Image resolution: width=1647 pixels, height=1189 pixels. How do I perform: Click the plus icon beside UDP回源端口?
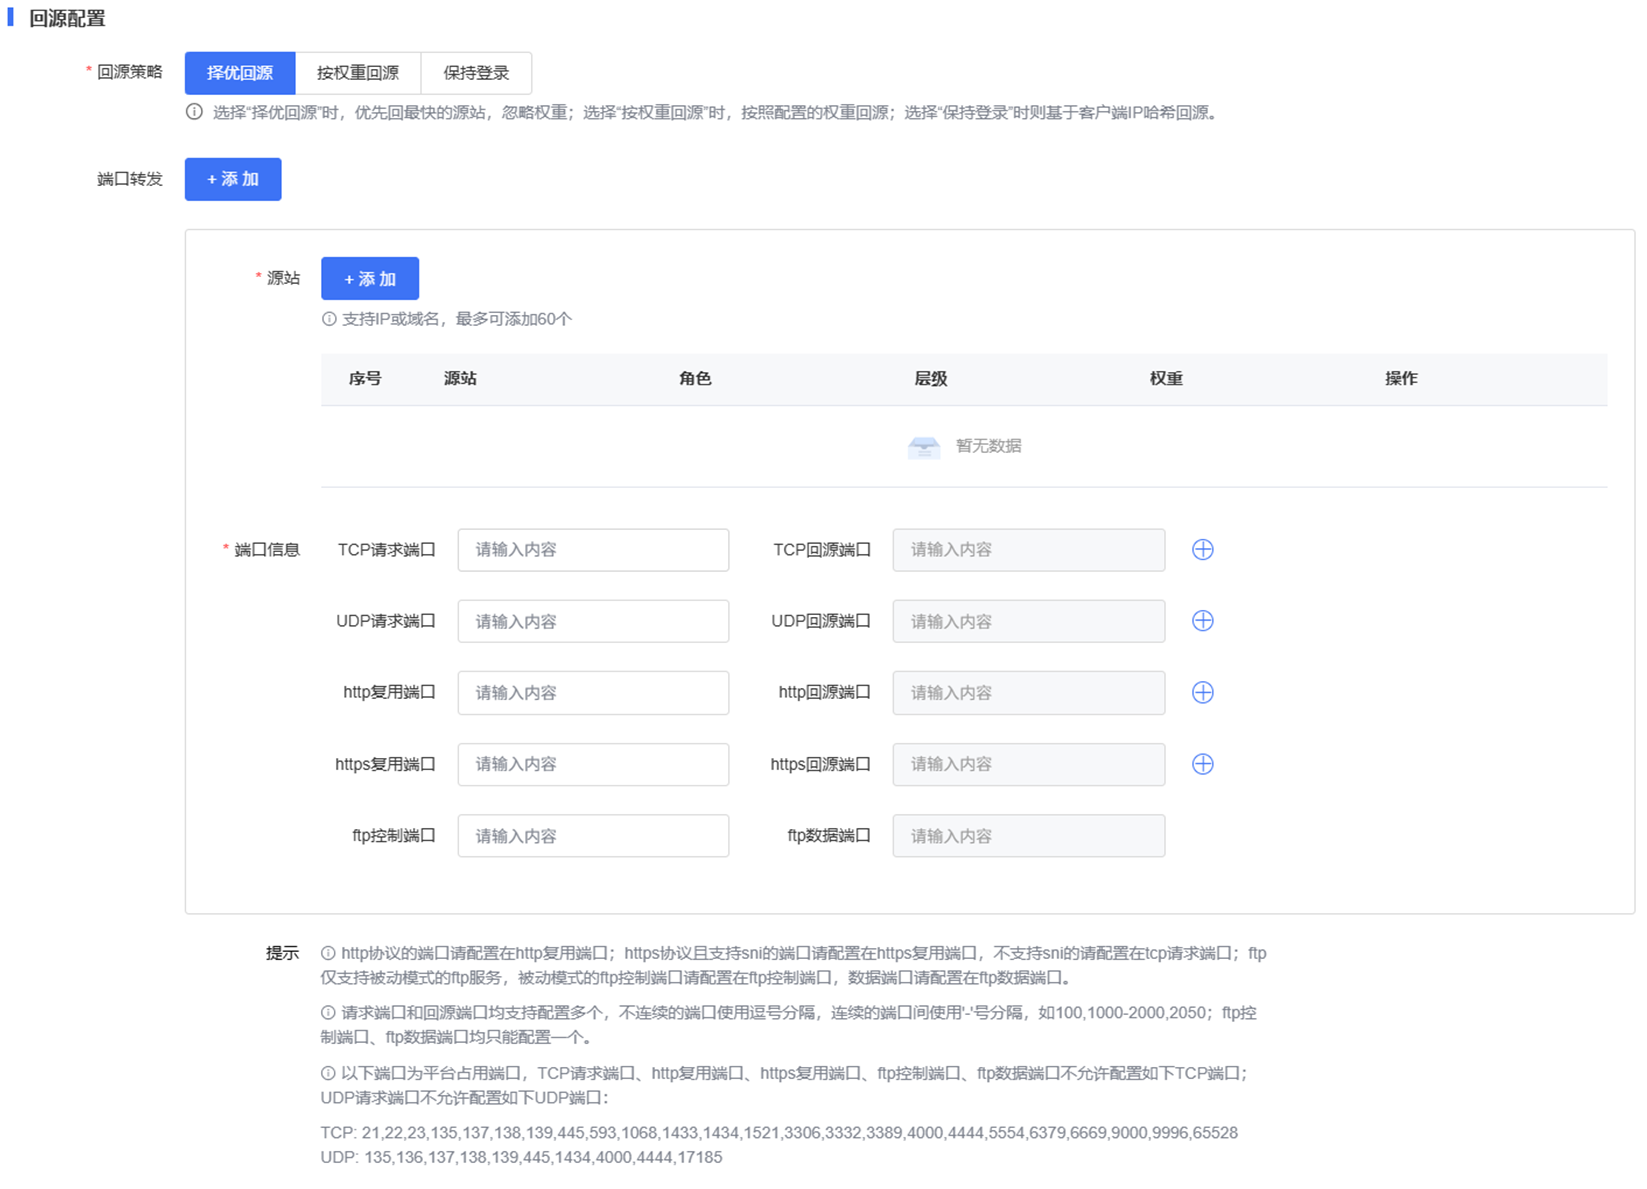pos(1202,621)
